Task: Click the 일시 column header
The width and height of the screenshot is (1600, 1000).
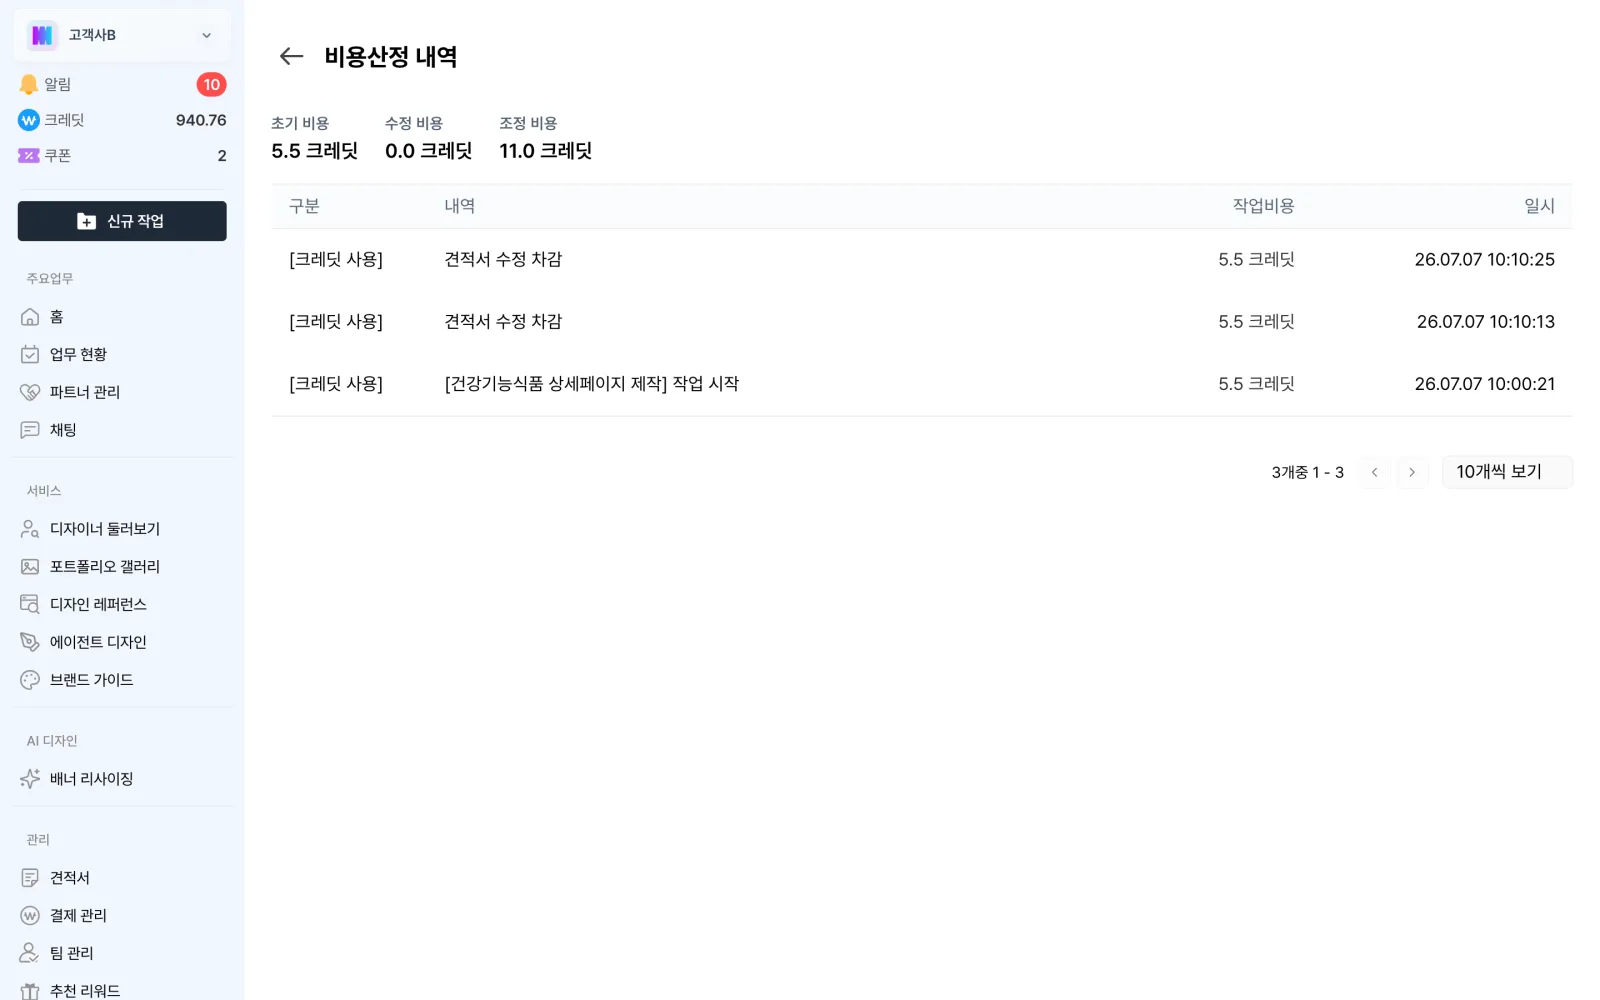Action: [x=1539, y=206]
